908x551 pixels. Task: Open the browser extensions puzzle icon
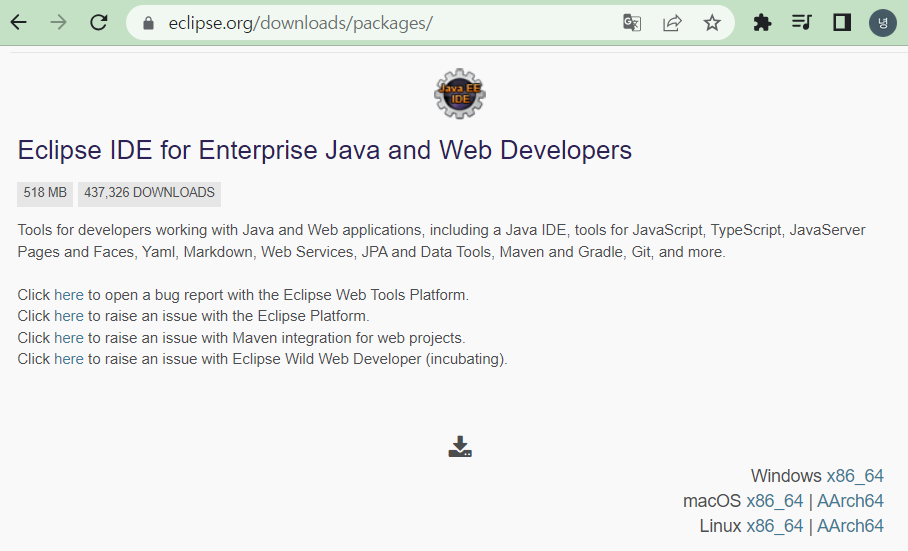pyautogui.click(x=762, y=23)
